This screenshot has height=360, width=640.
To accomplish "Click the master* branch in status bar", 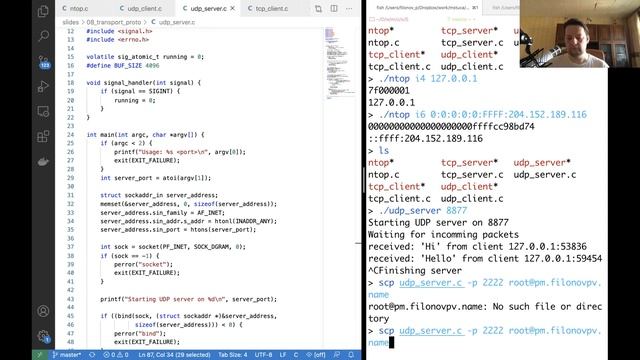I will 67,355.
